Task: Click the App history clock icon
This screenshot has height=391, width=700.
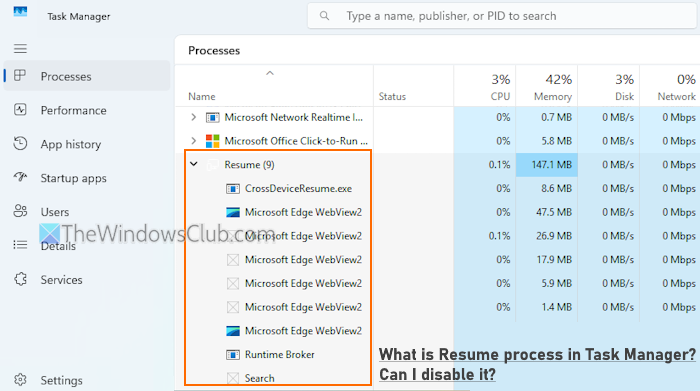Action: point(20,144)
